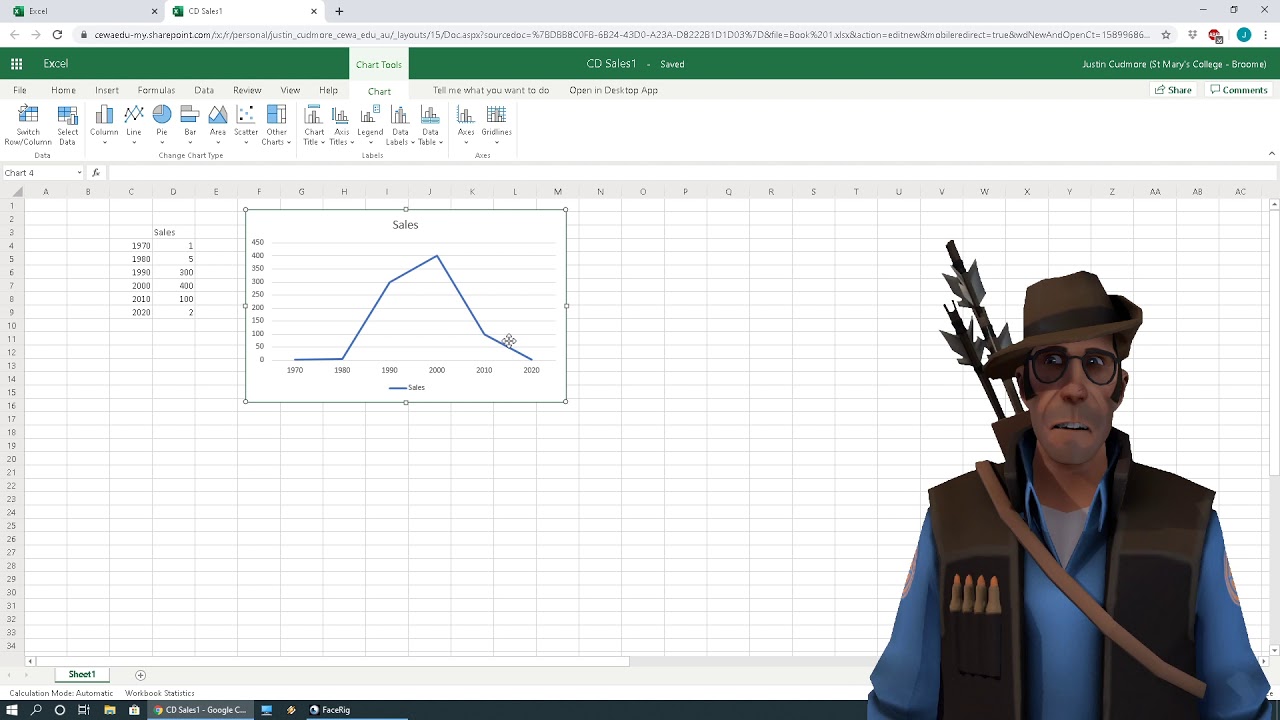Change chart type to Column
1280x720 pixels.
click(104, 126)
